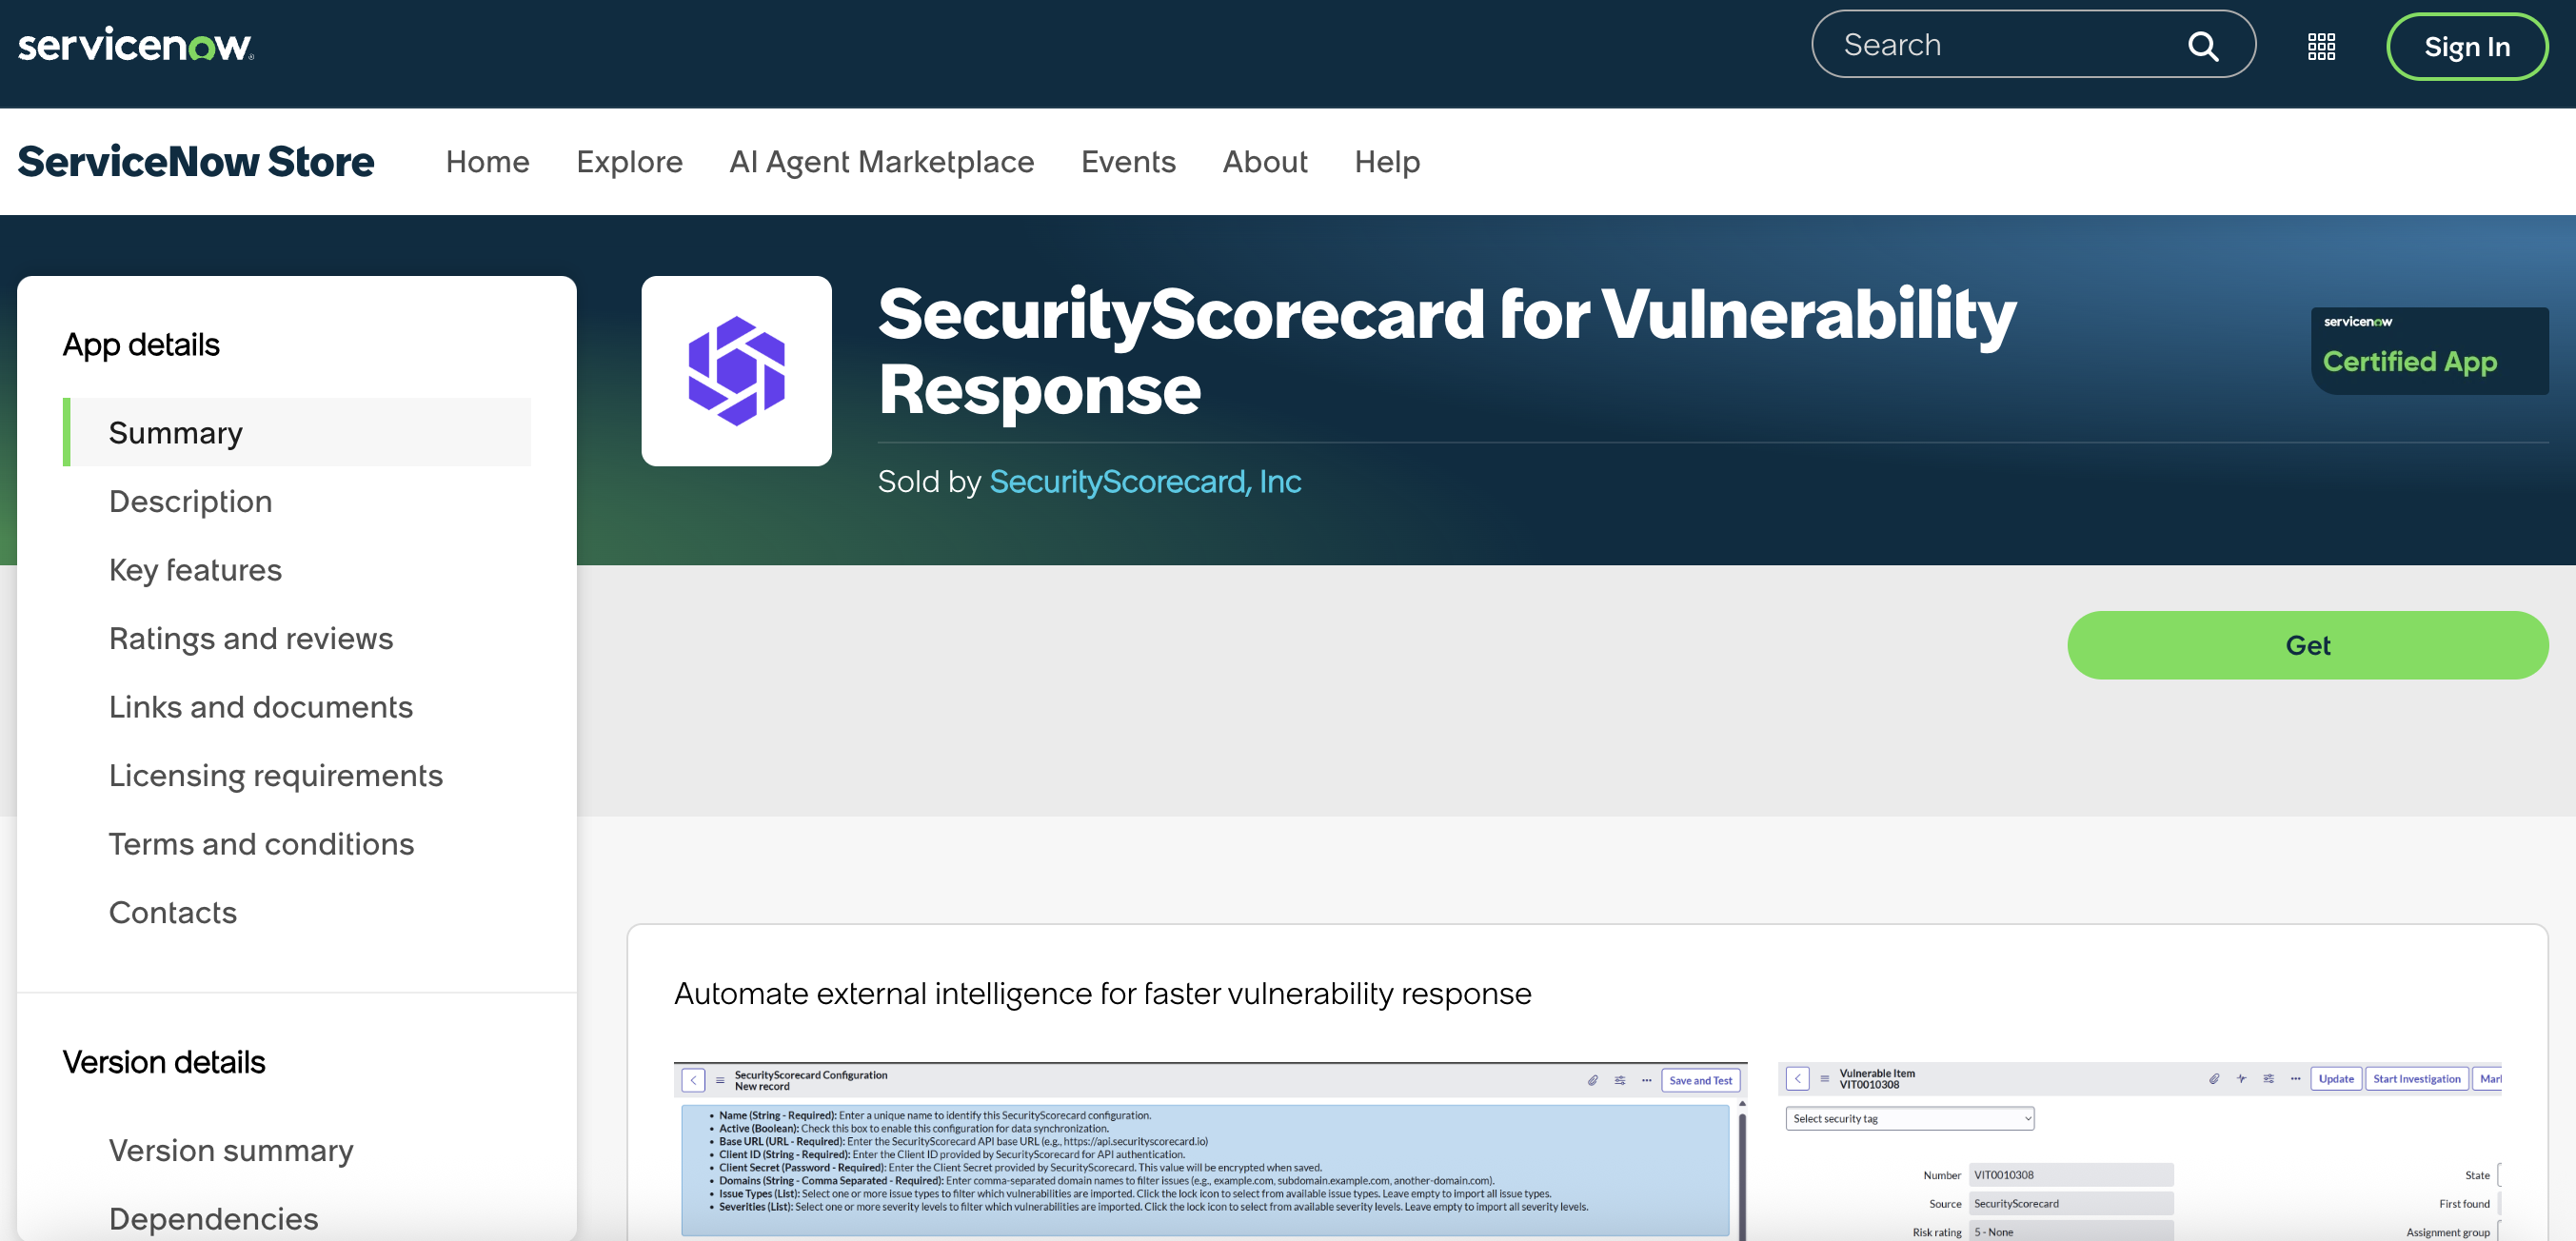Go to Version summary section
The height and width of the screenshot is (1241, 2576).
point(231,1151)
